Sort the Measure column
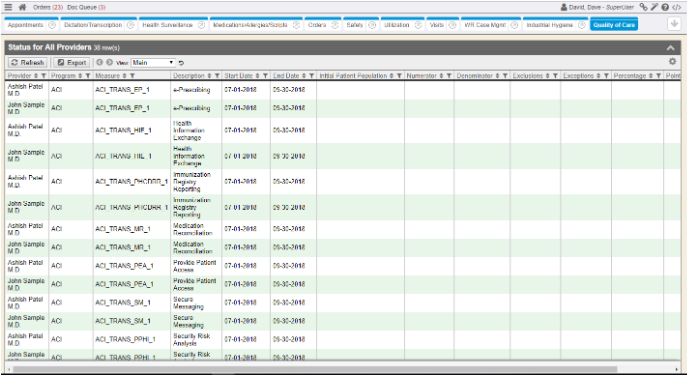Image resolution: width=688 pixels, height=376 pixels. tap(125, 76)
